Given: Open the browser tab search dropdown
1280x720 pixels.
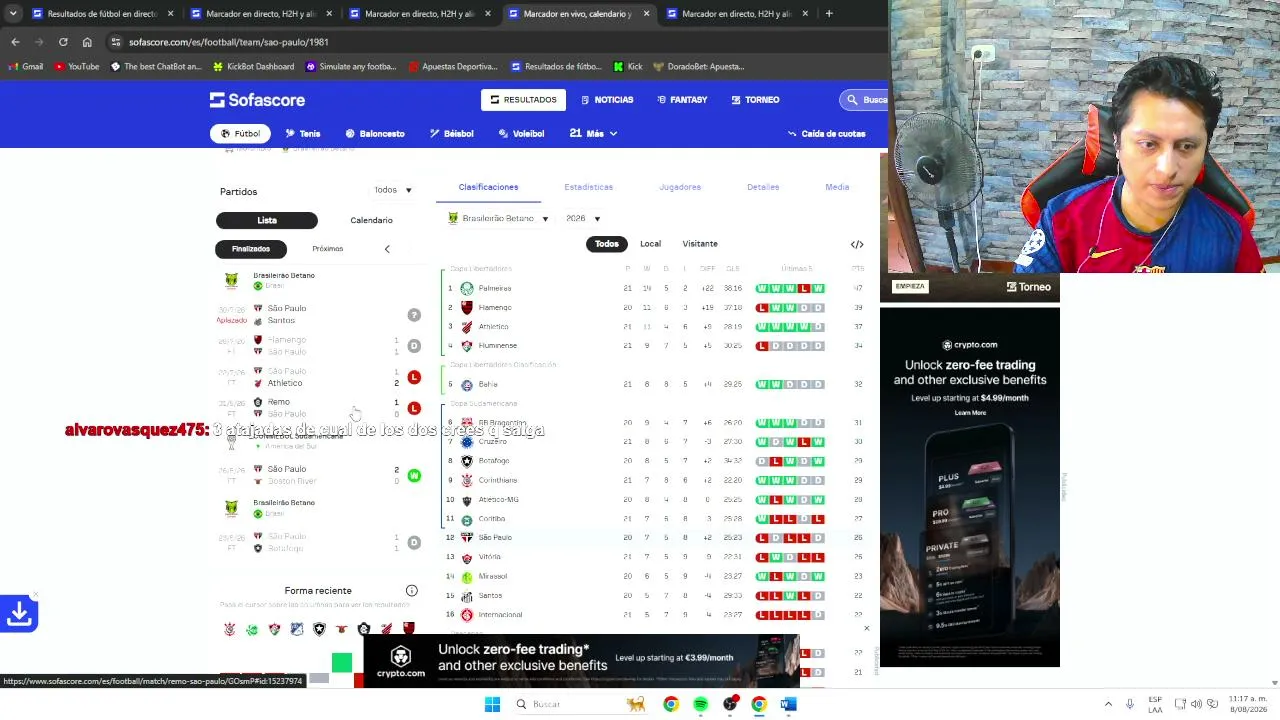Looking at the screenshot, I should coord(13,14).
